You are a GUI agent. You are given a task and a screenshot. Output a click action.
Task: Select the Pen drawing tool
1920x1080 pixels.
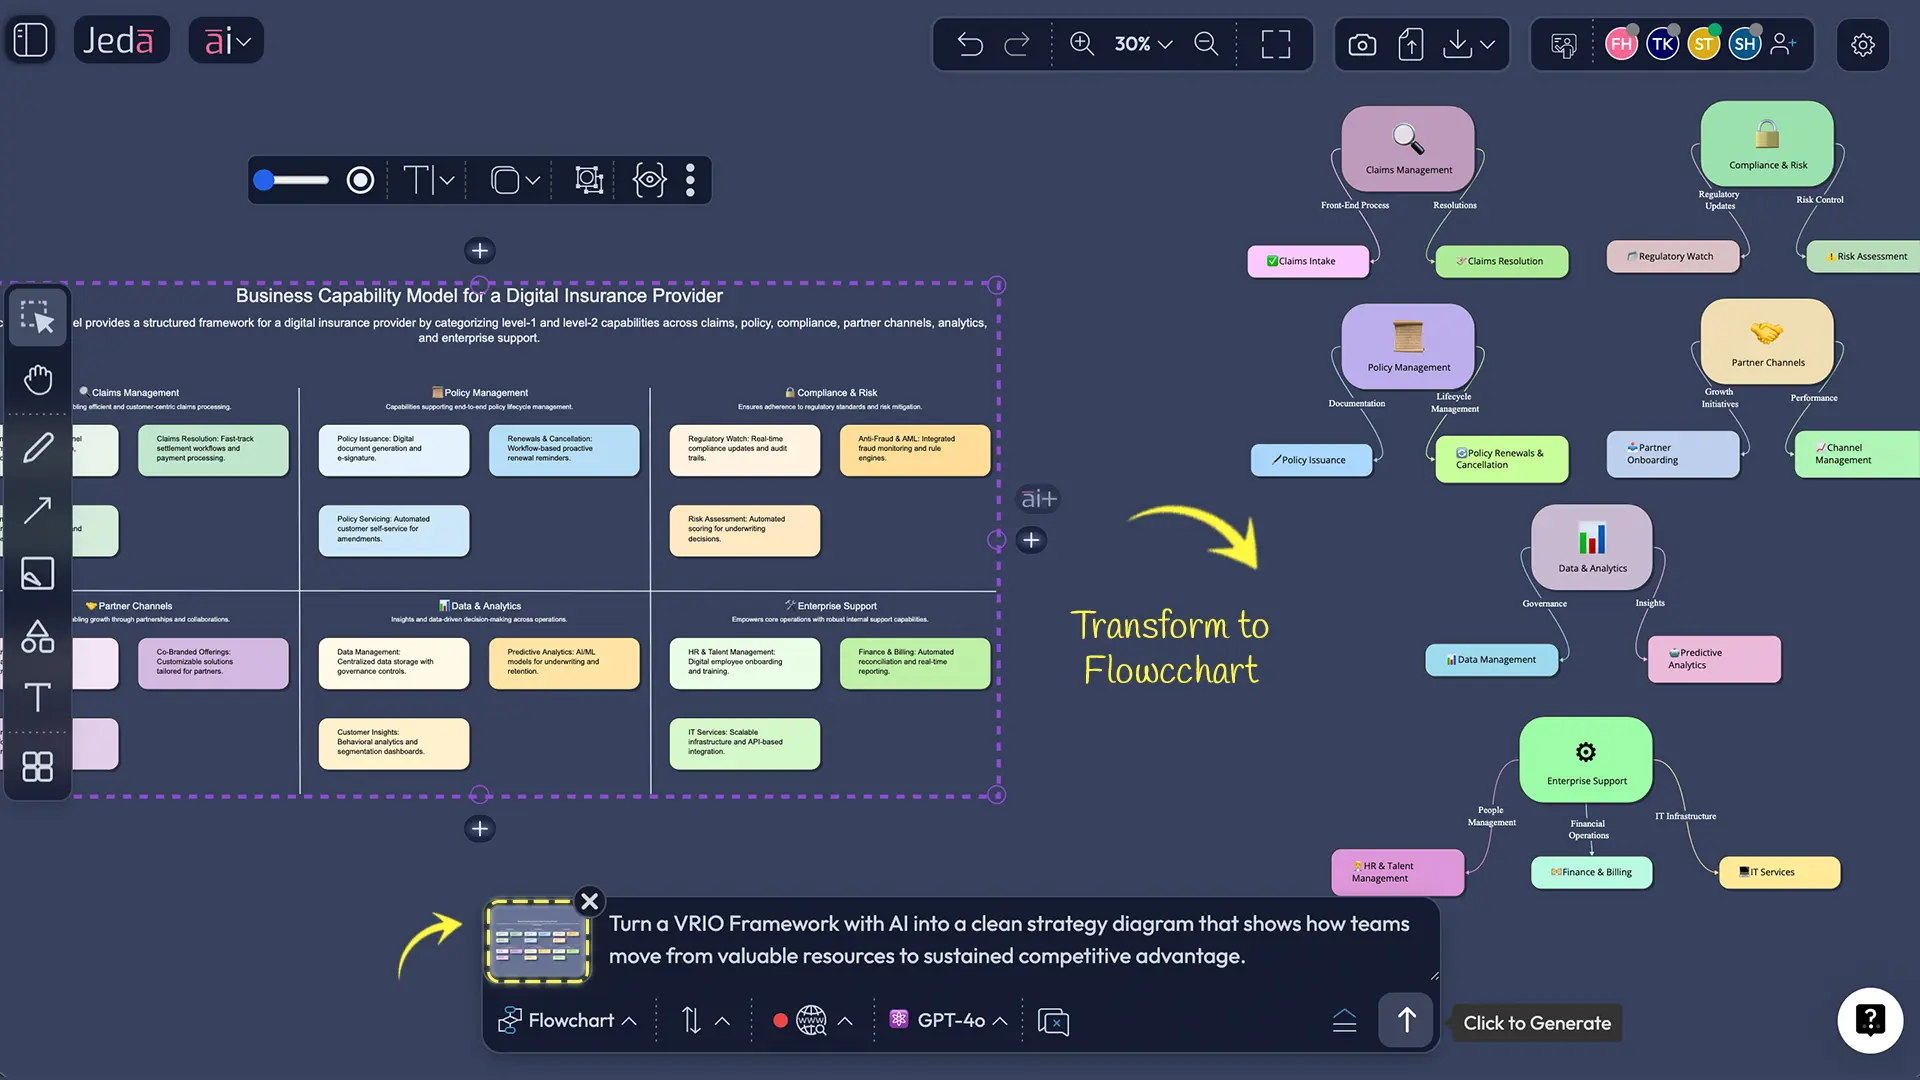coord(38,447)
